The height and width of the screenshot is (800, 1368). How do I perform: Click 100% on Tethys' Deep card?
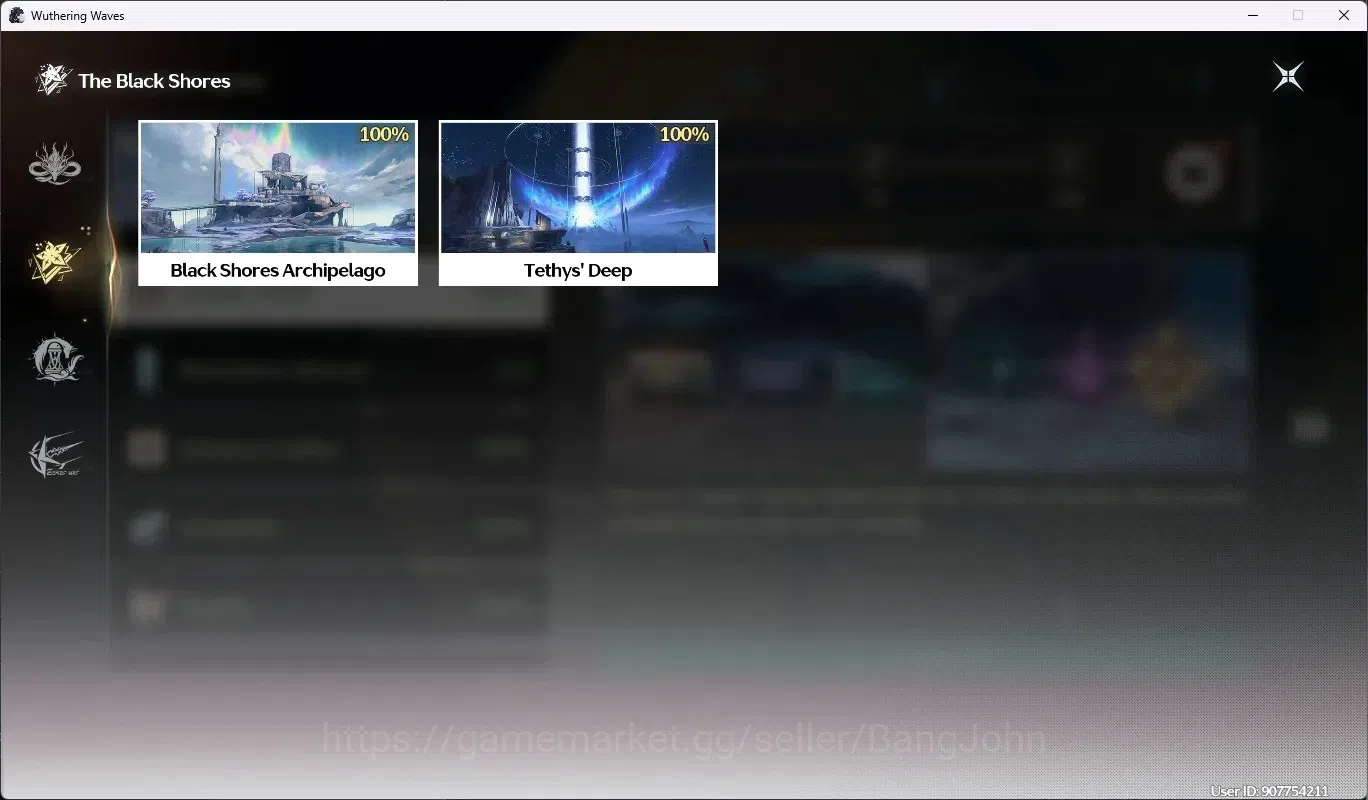[684, 134]
